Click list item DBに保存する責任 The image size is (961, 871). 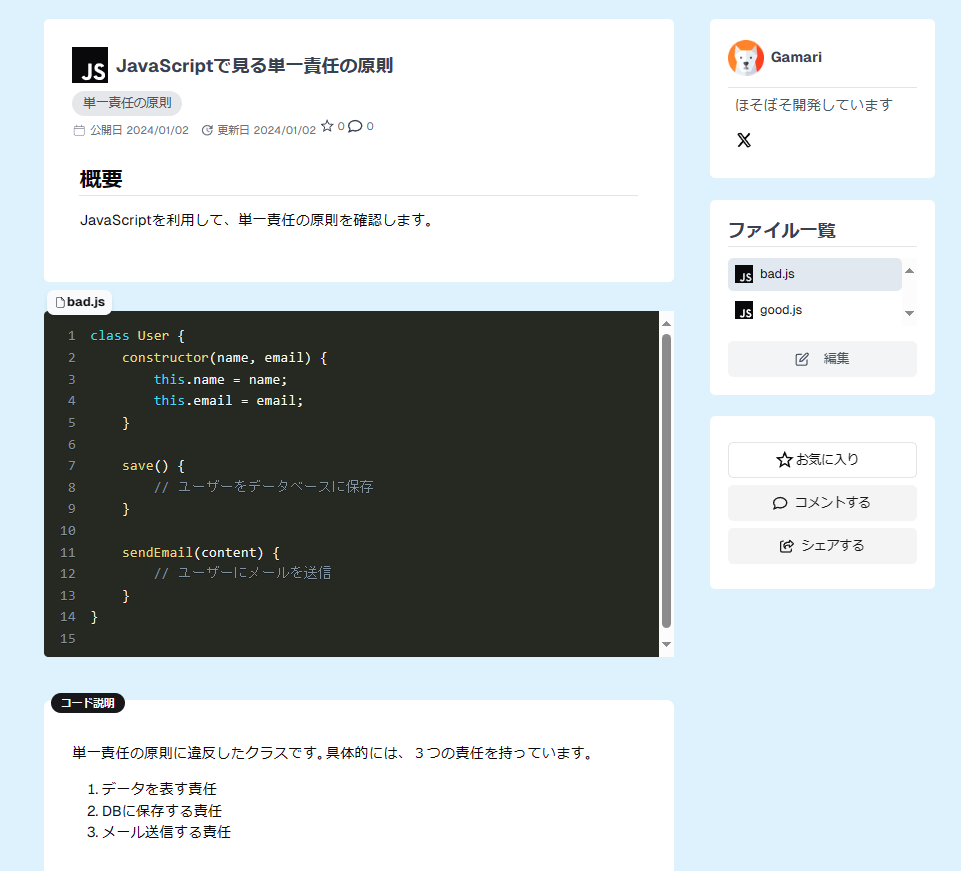(162, 811)
